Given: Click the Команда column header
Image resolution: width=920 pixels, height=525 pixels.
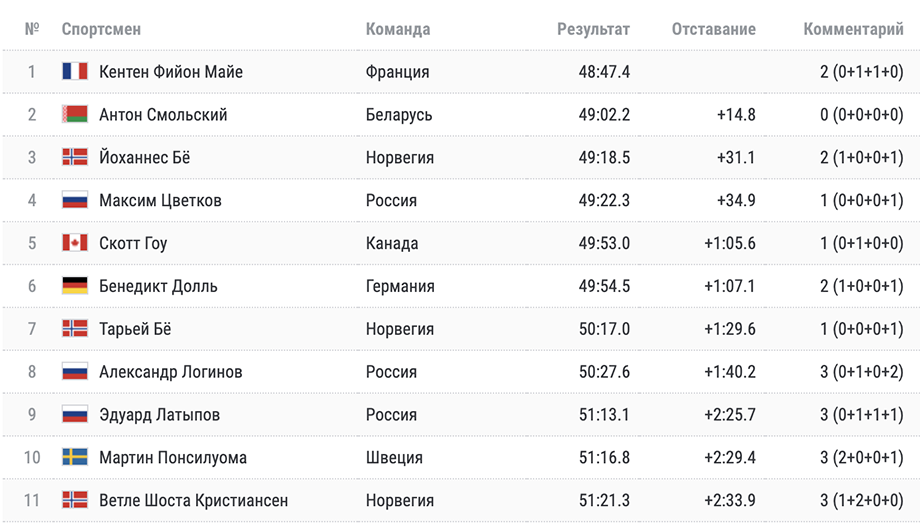Looking at the screenshot, I should point(398,29).
